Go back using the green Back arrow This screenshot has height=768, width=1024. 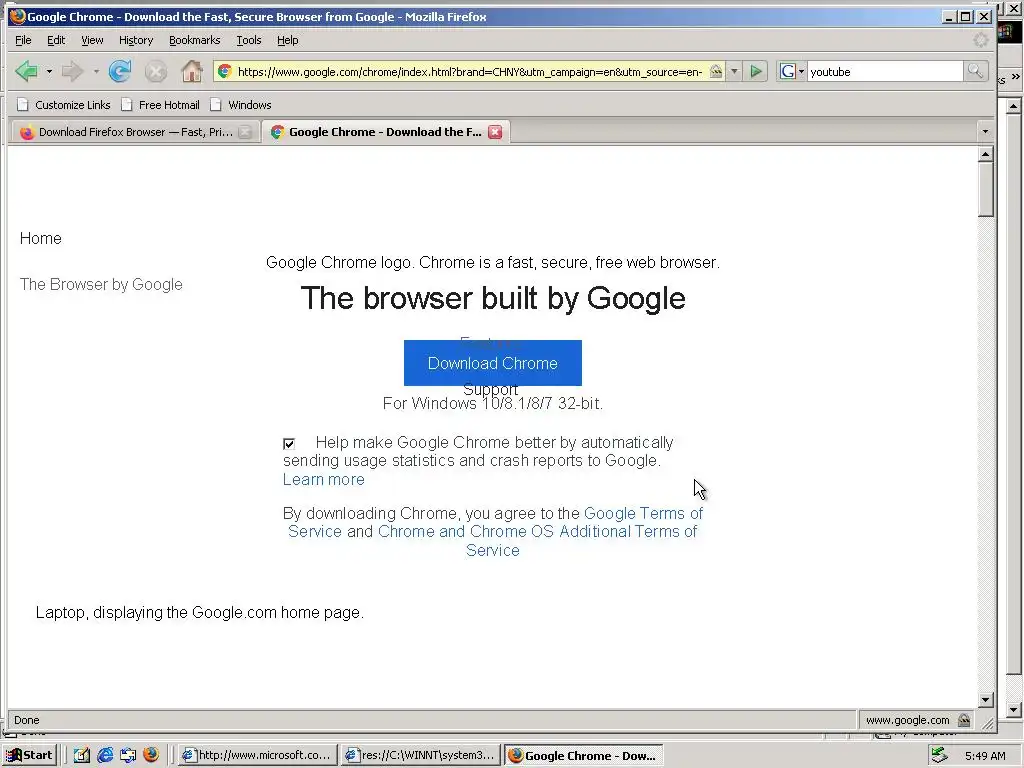(27, 71)
